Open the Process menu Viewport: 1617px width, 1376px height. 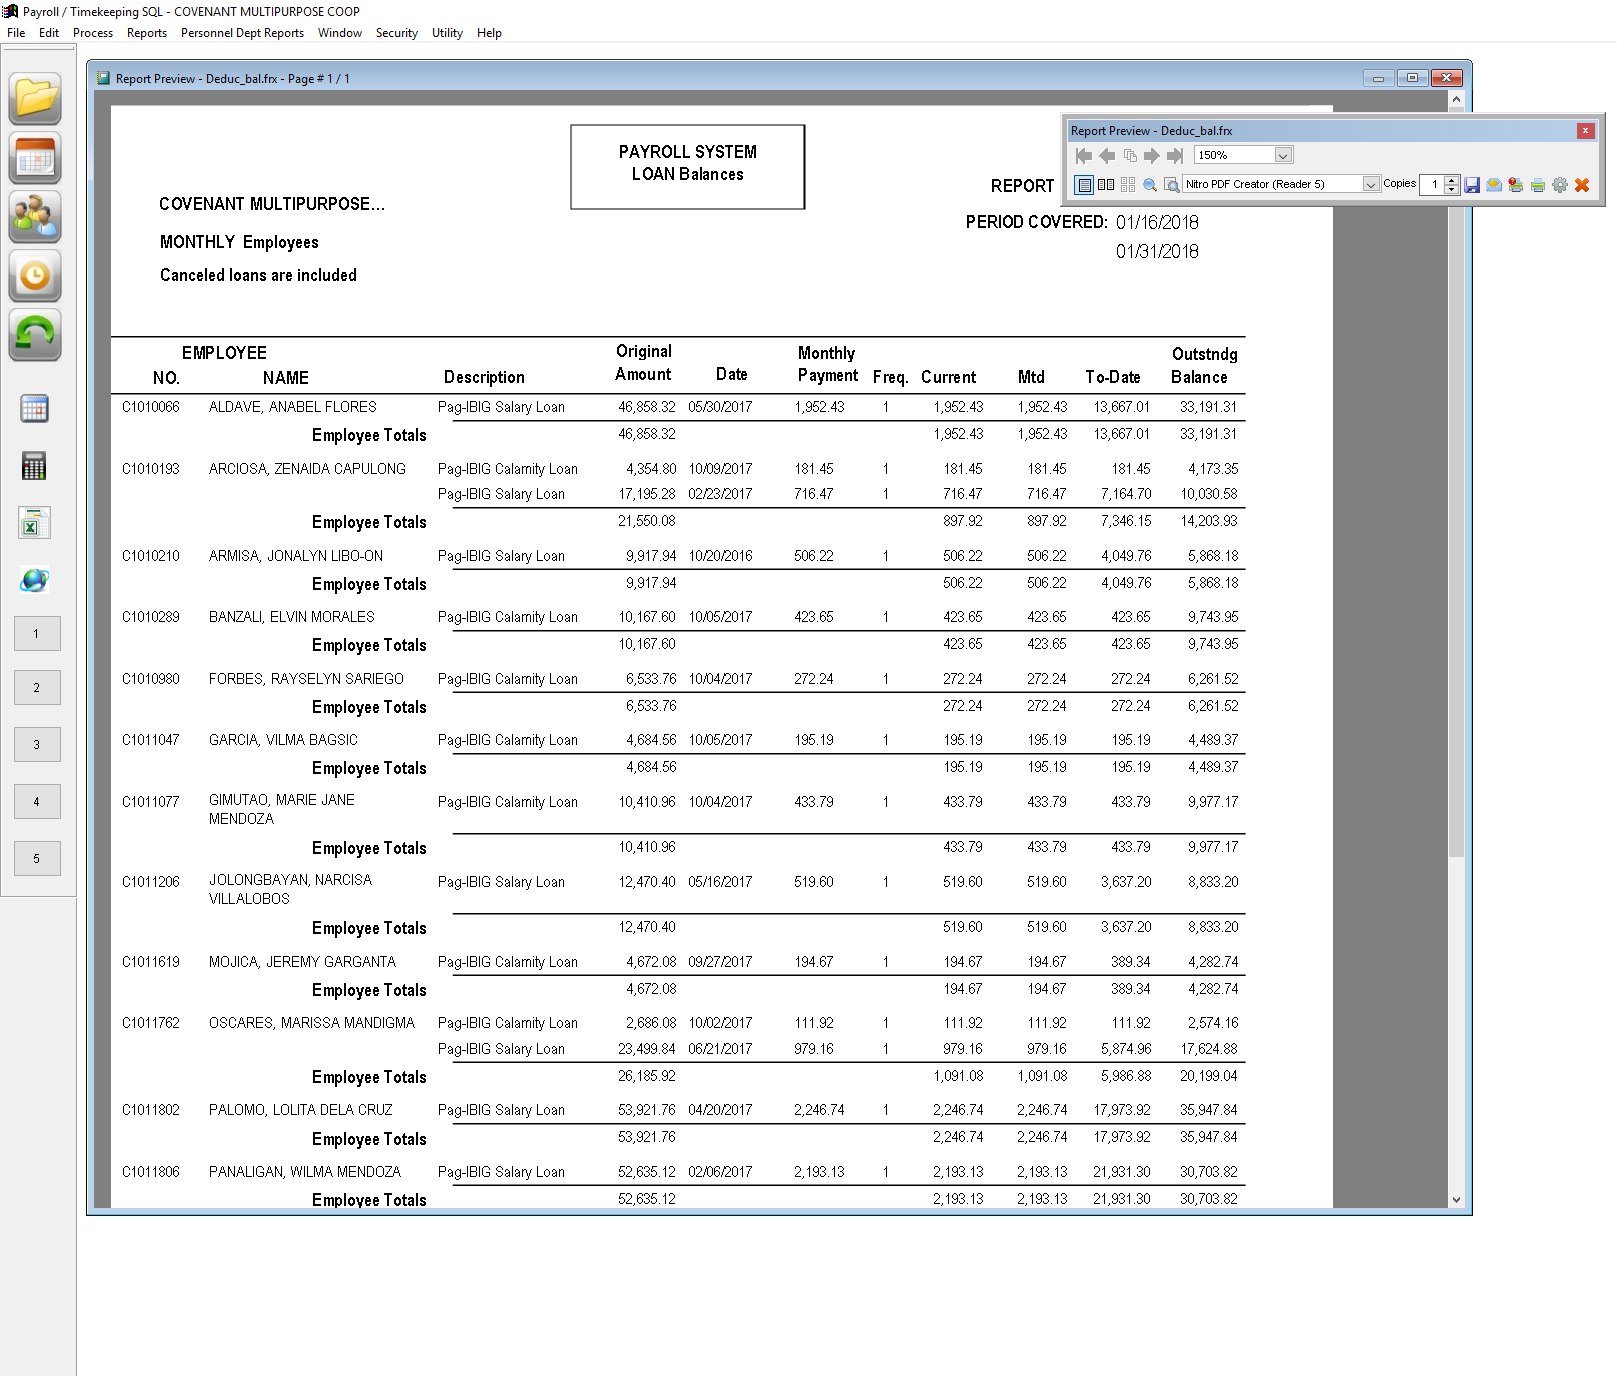click(93, 33)
